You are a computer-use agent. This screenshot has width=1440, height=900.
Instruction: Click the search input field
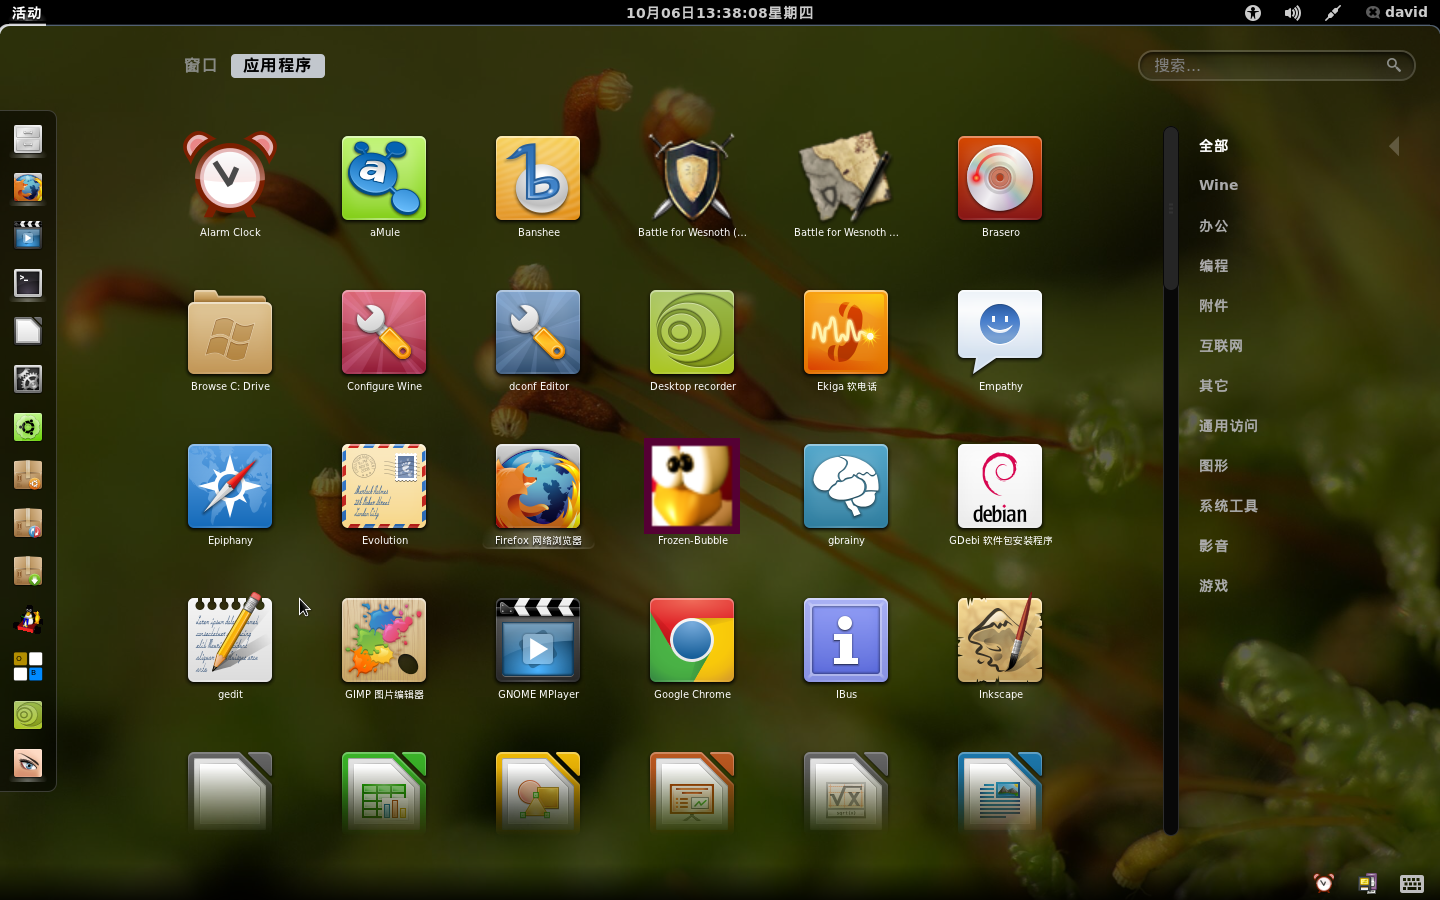click(x=1265, y=66)
